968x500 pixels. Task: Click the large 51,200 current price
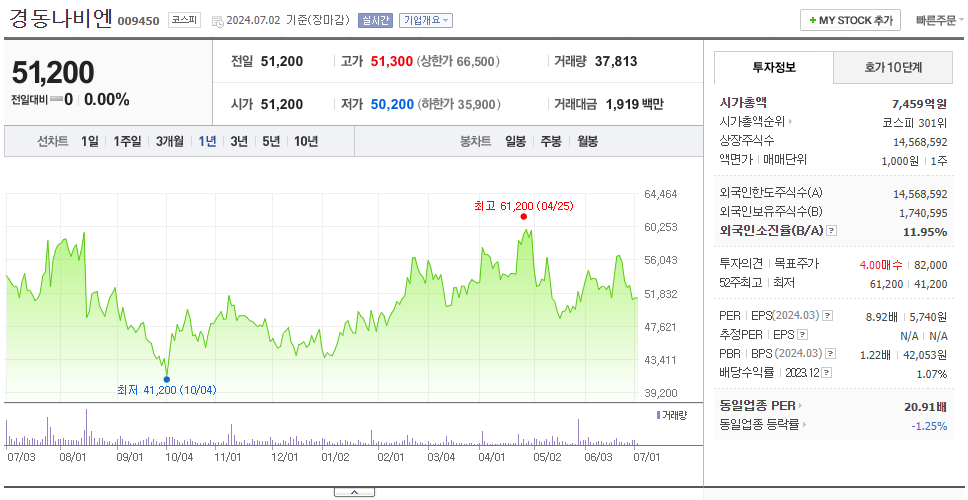click(x=53, y=73)
